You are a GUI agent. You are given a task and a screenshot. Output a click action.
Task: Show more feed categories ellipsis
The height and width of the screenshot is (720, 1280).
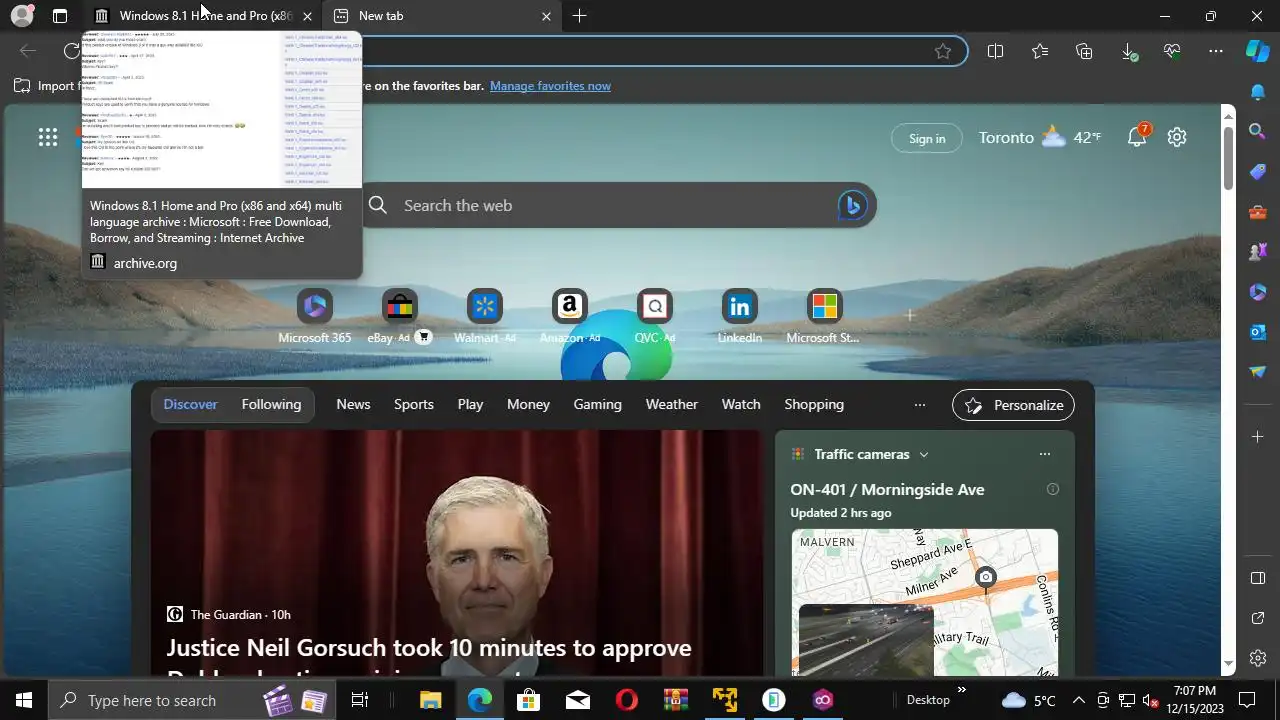[920, 405]
